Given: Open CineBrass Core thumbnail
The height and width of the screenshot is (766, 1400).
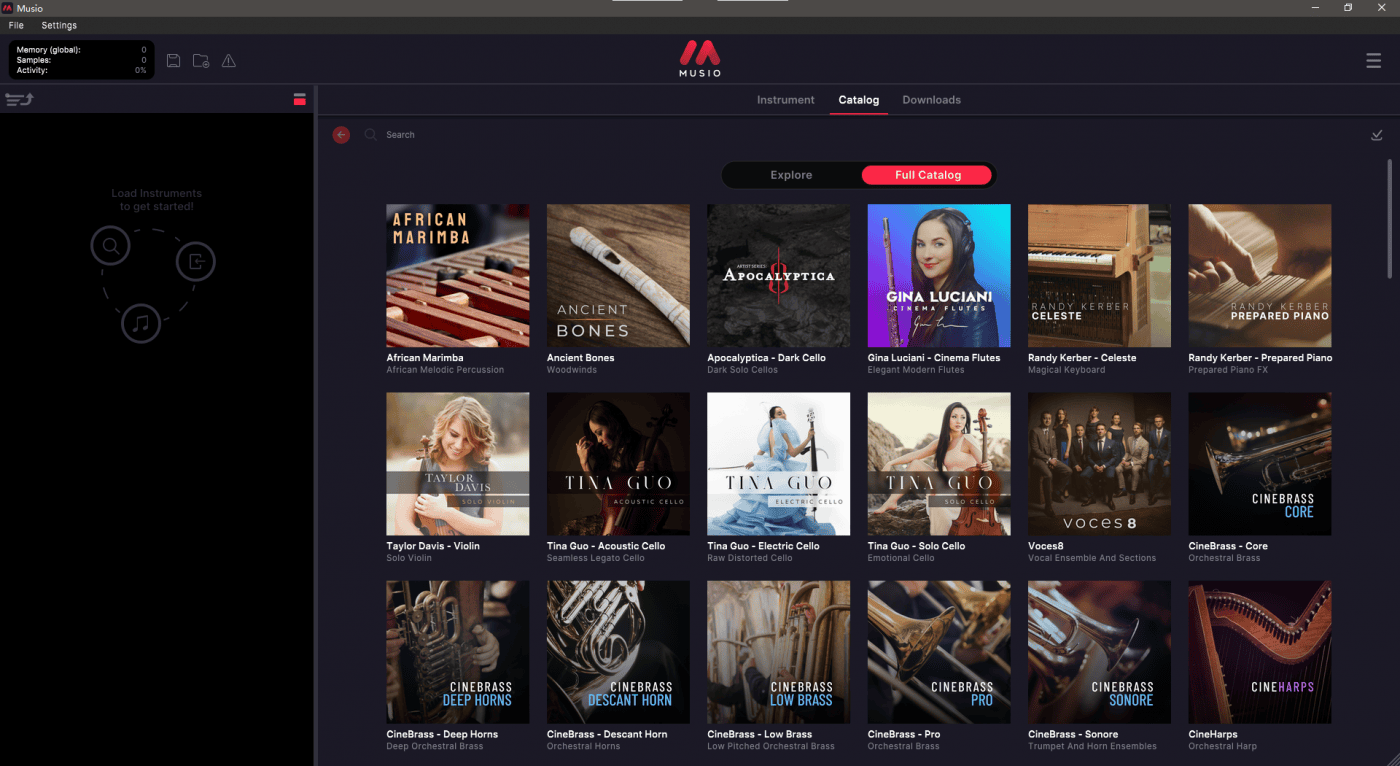Looking at the screenshot, I should pos(1260,464).
